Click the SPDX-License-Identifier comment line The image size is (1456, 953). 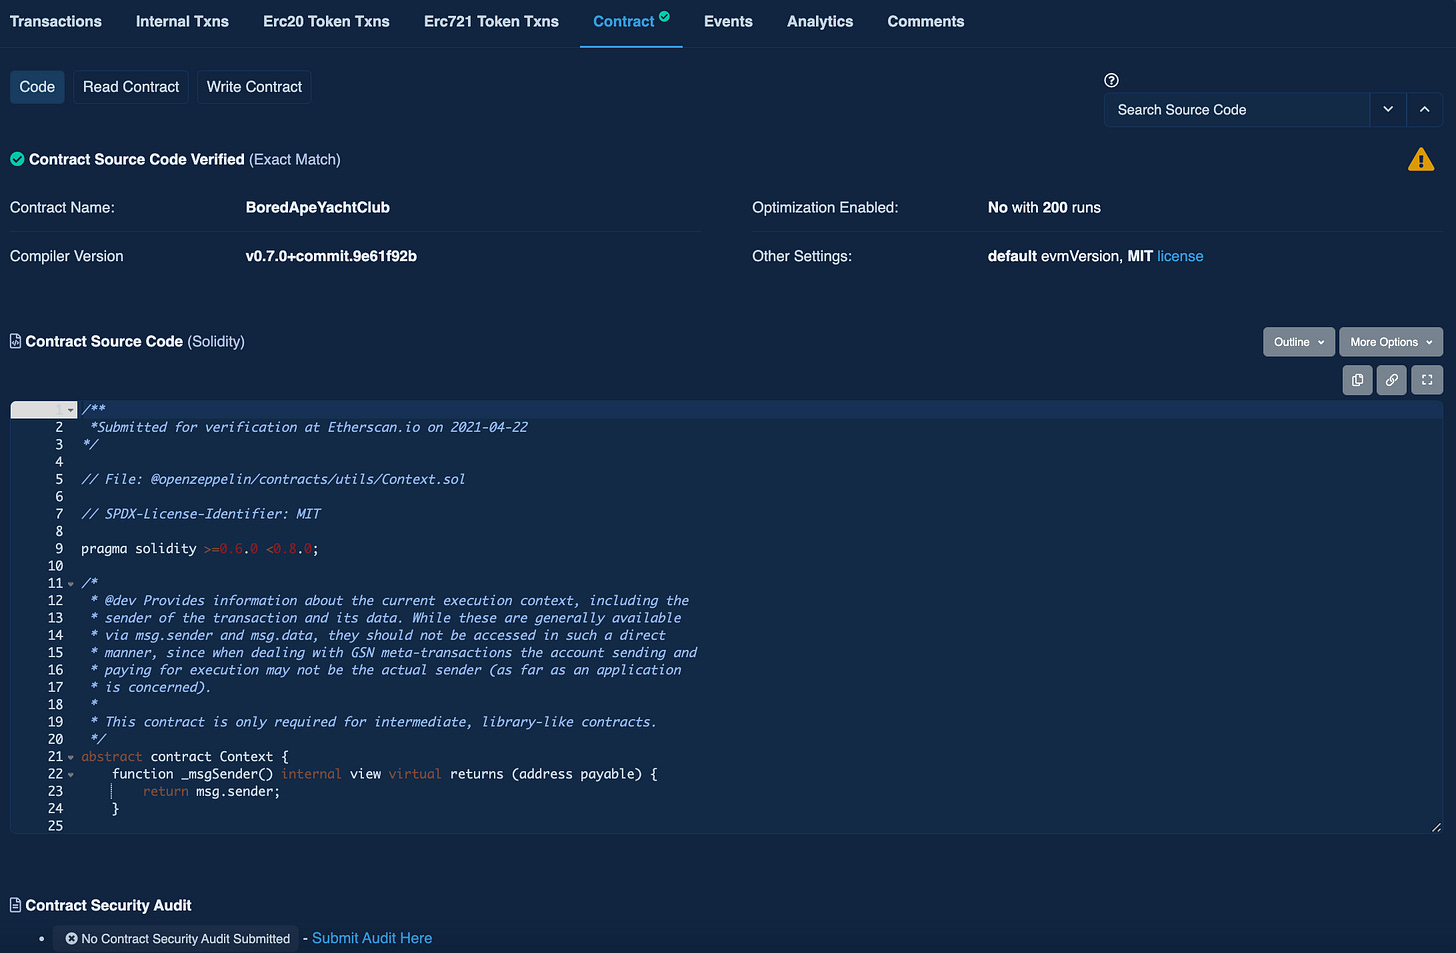[201, 513]
